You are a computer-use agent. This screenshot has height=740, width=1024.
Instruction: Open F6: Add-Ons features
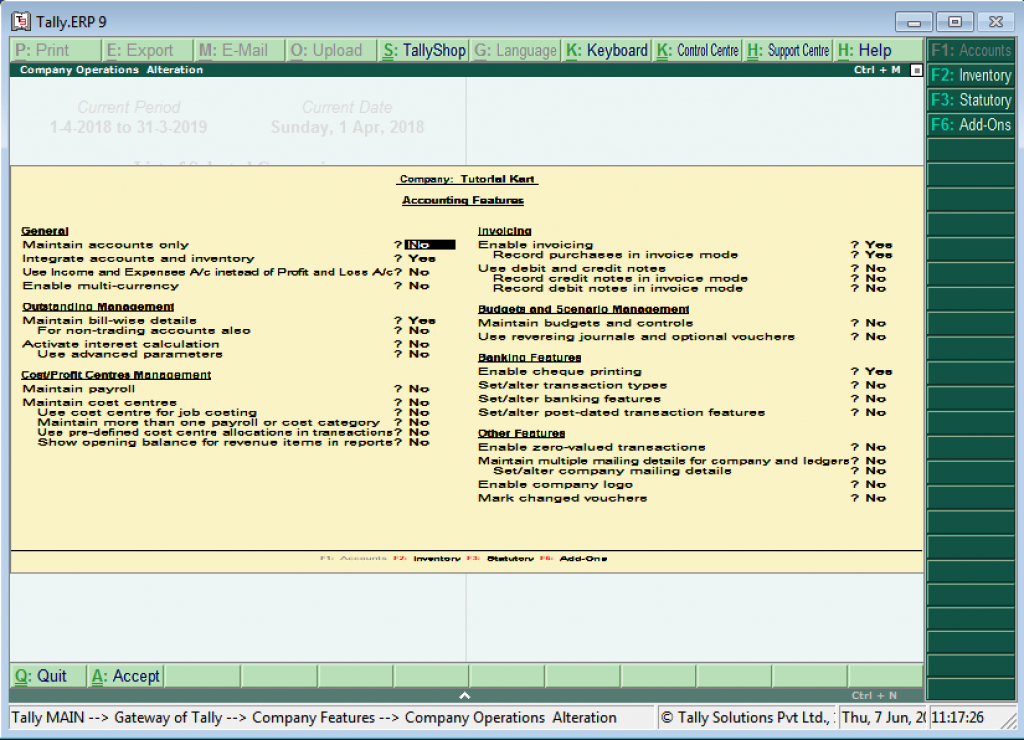[973, 124]
